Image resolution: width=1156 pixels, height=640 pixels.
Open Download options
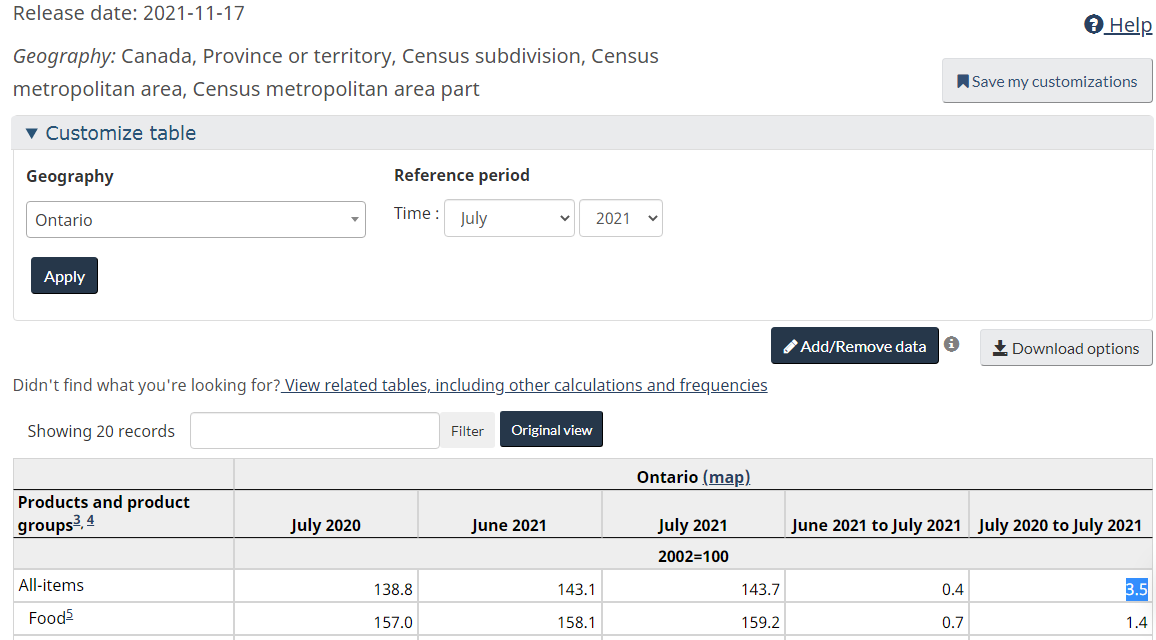point(1066,348)
